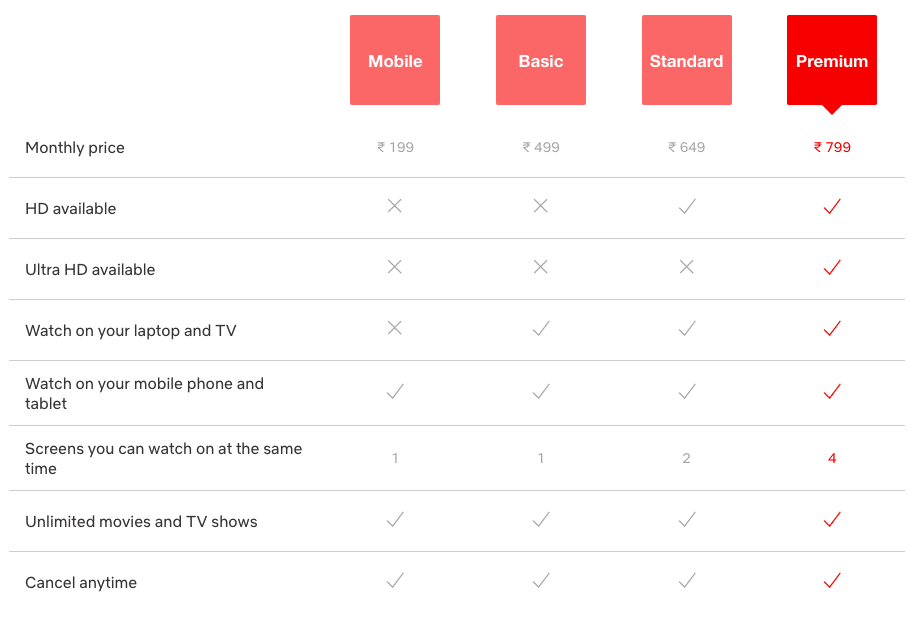
Task: Click Mobile's Unlimited movies checkmark
Action: (x=395, y=519)
